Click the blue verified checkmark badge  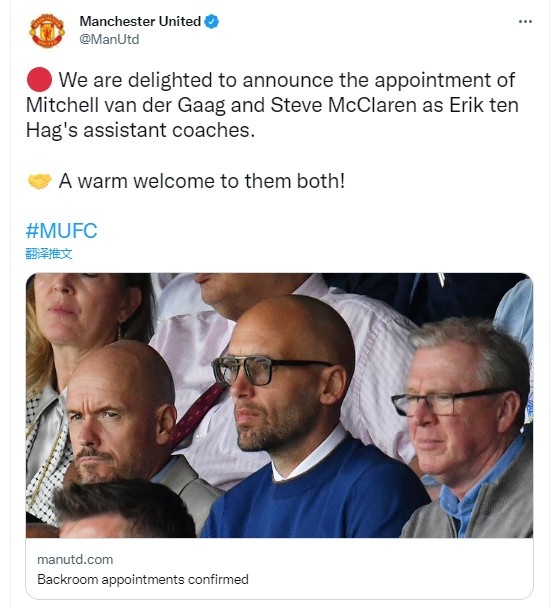coord(211,21)
